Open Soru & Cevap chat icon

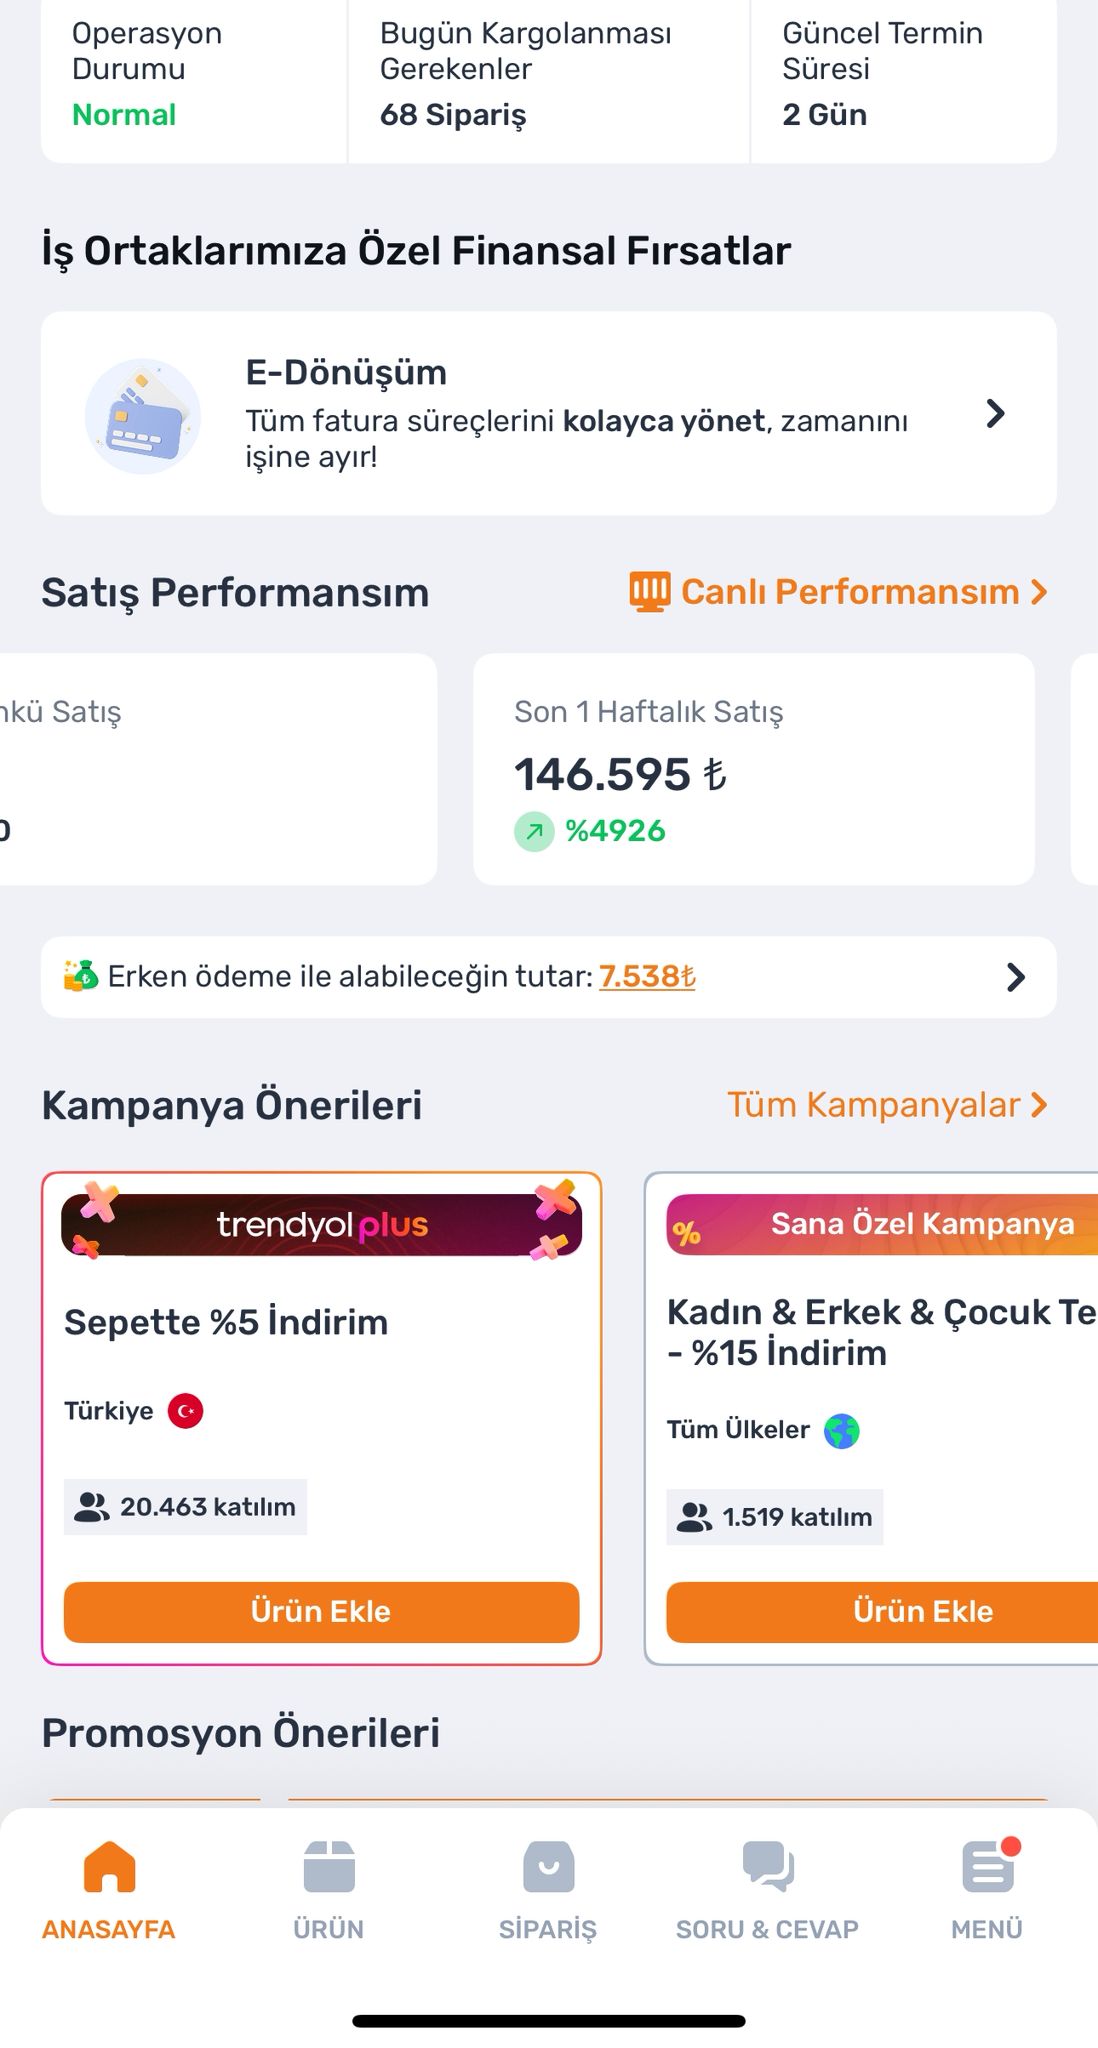coord(768,1866)
